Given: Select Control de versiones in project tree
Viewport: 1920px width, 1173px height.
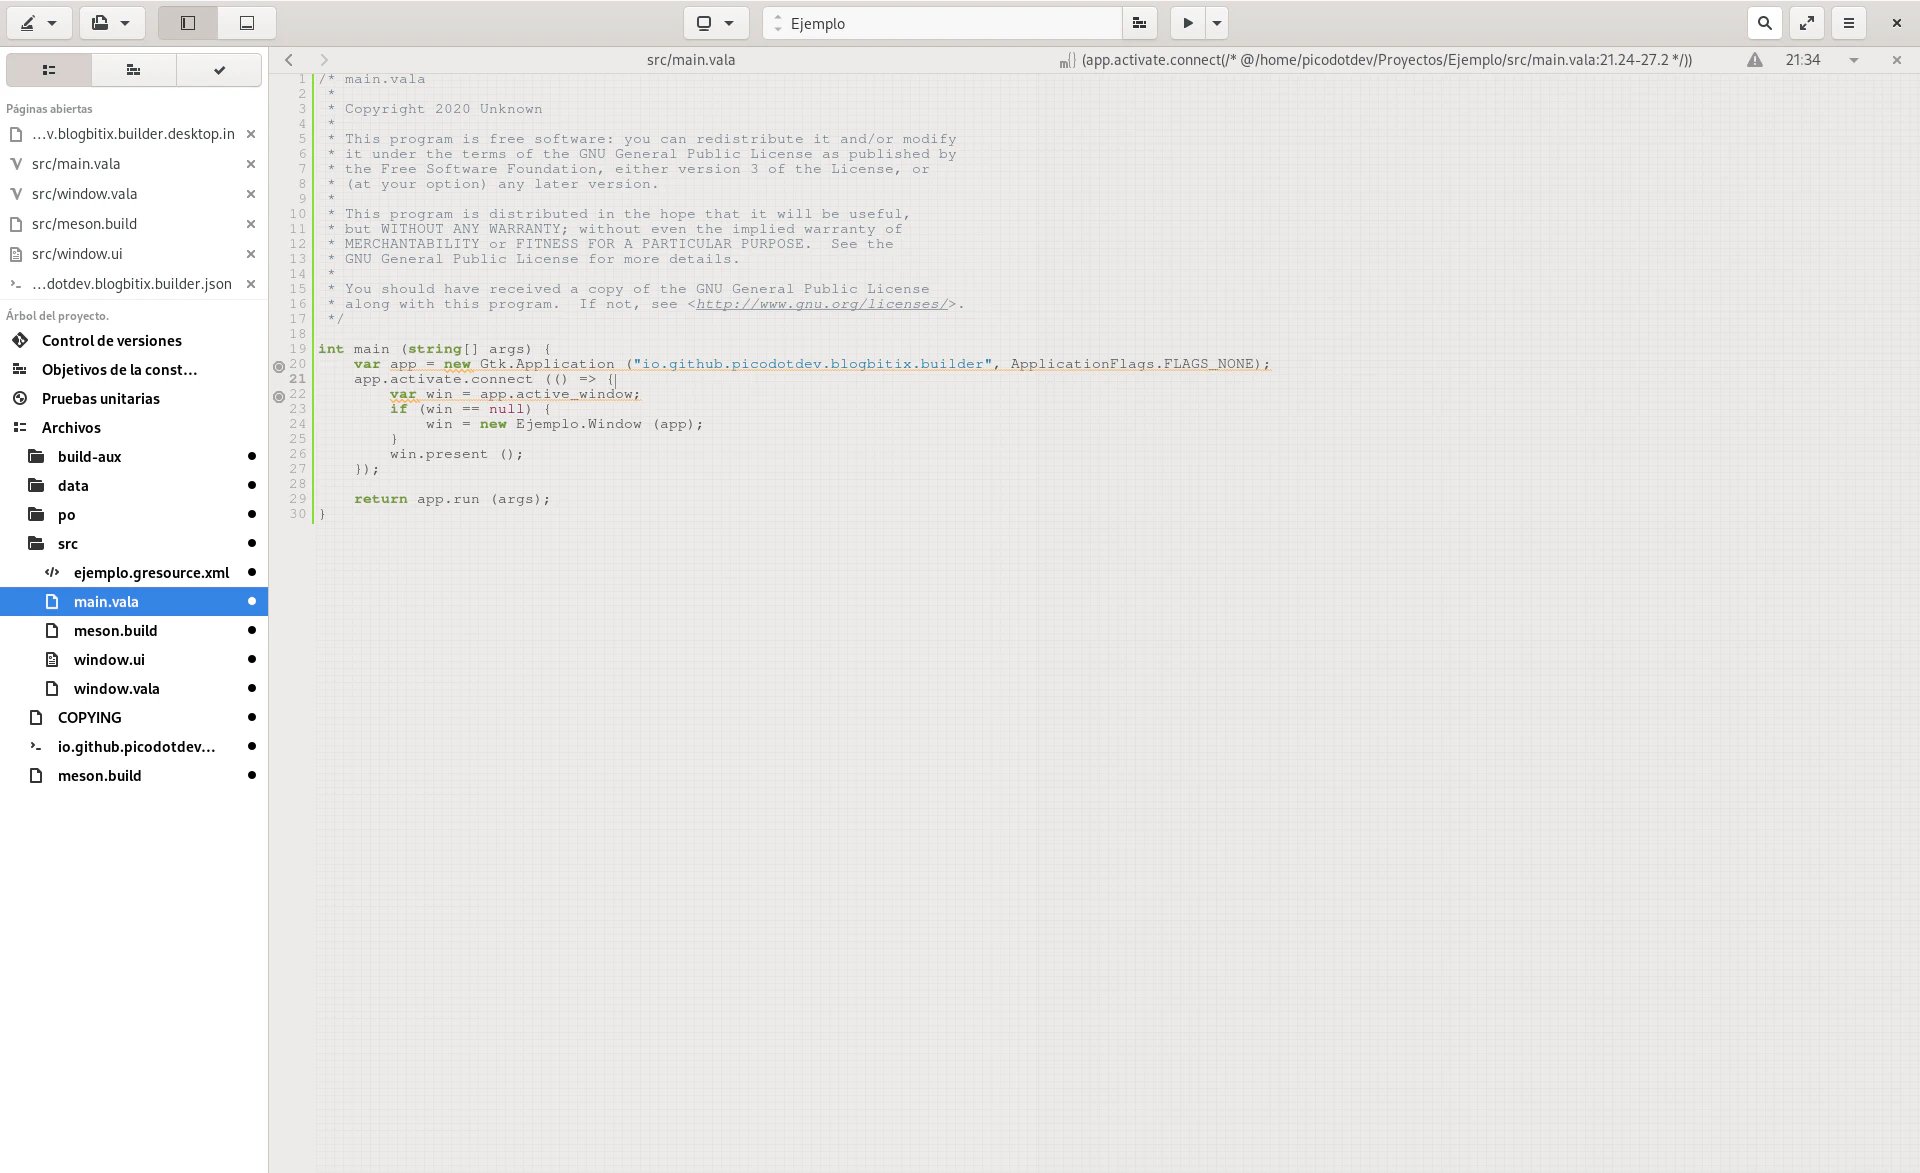Looking at the screenshot, I should click(x=111, y=341).
